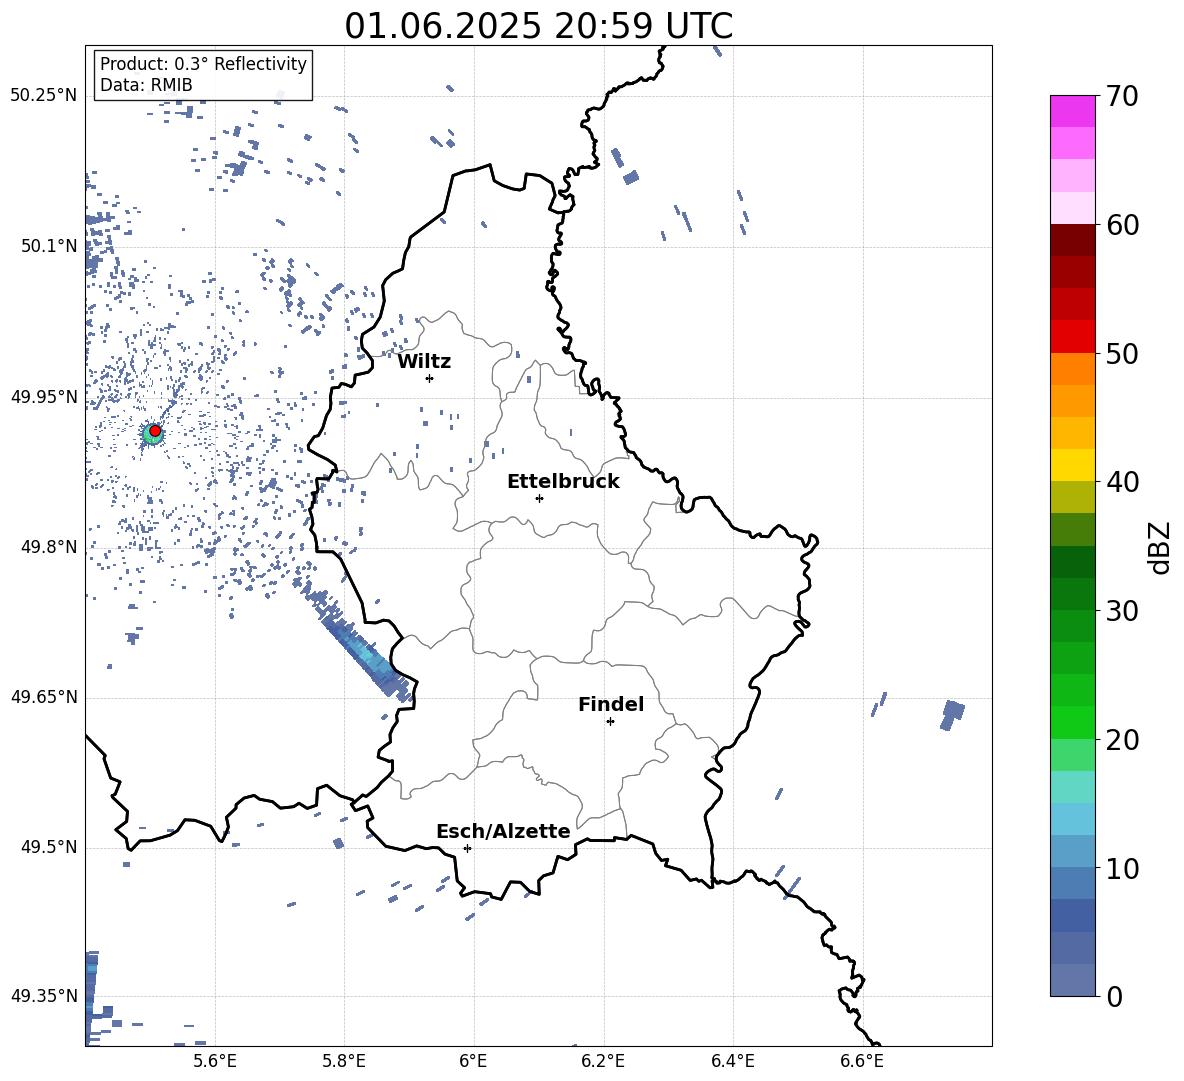1184x1081 pixels.
Task: Pick the yellow colorbar swatch above 40
Action: point(1073,465)
